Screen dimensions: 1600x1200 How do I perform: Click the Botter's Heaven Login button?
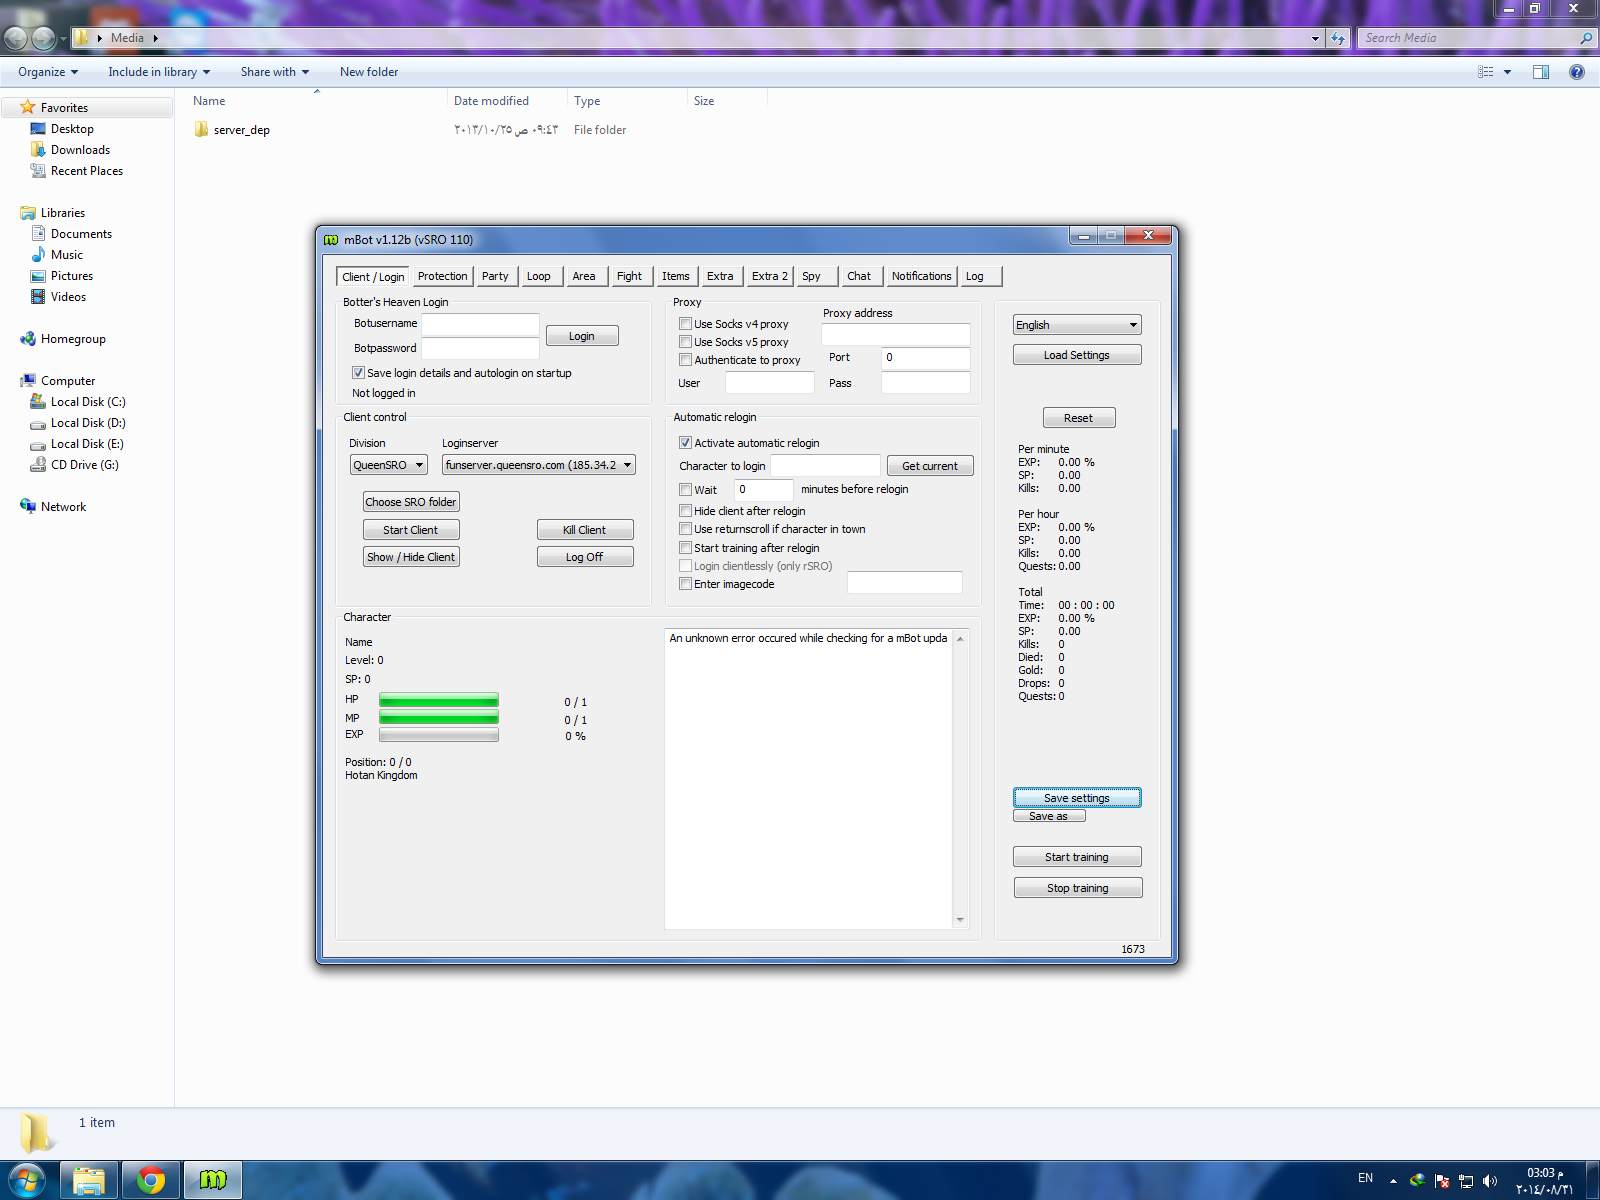click(x=582, y=336)
